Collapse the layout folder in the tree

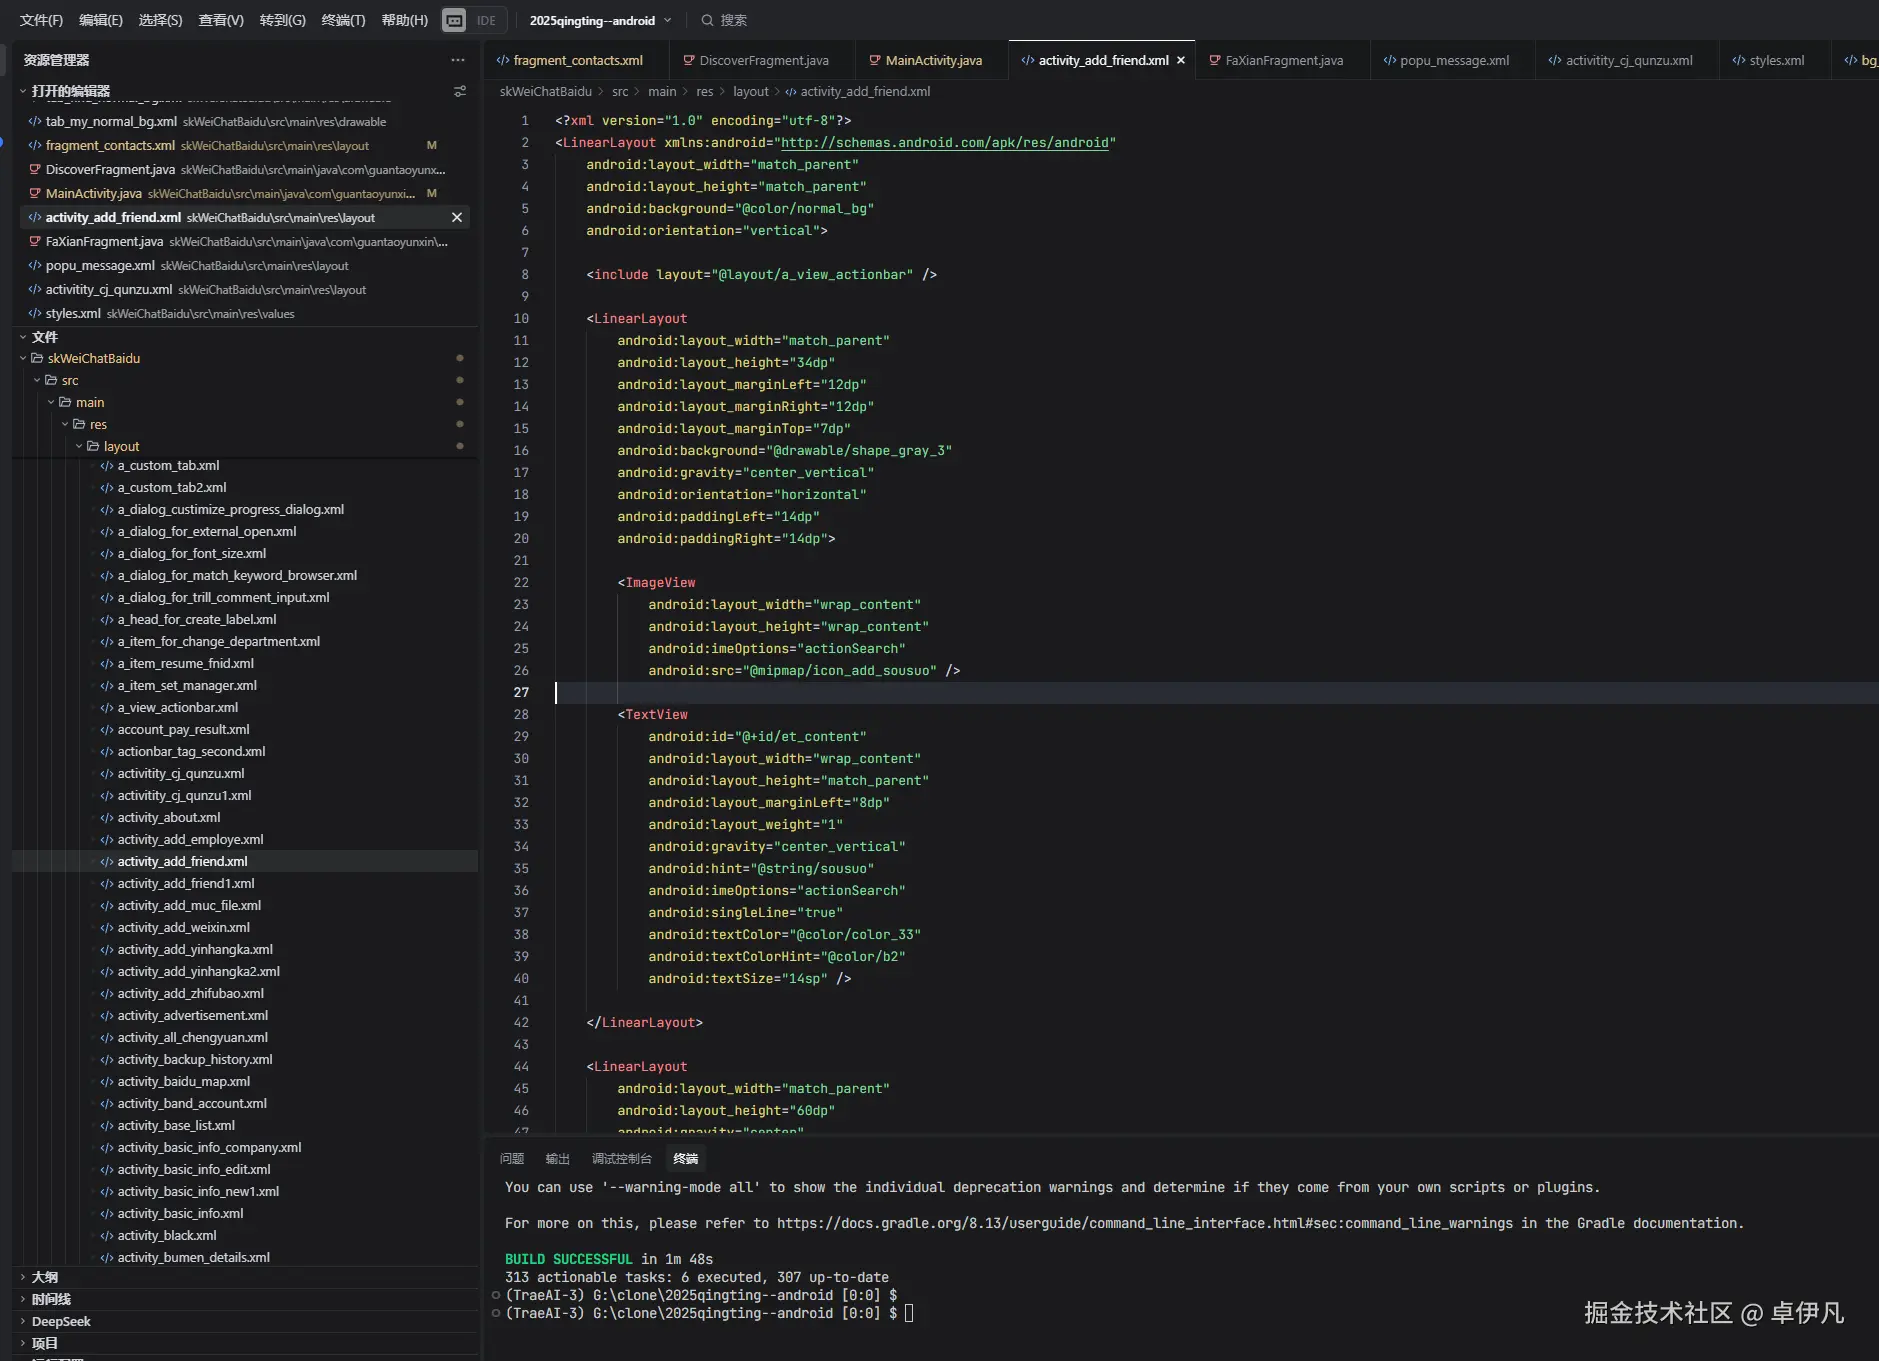pyautogui.click(x=79, y=447)
